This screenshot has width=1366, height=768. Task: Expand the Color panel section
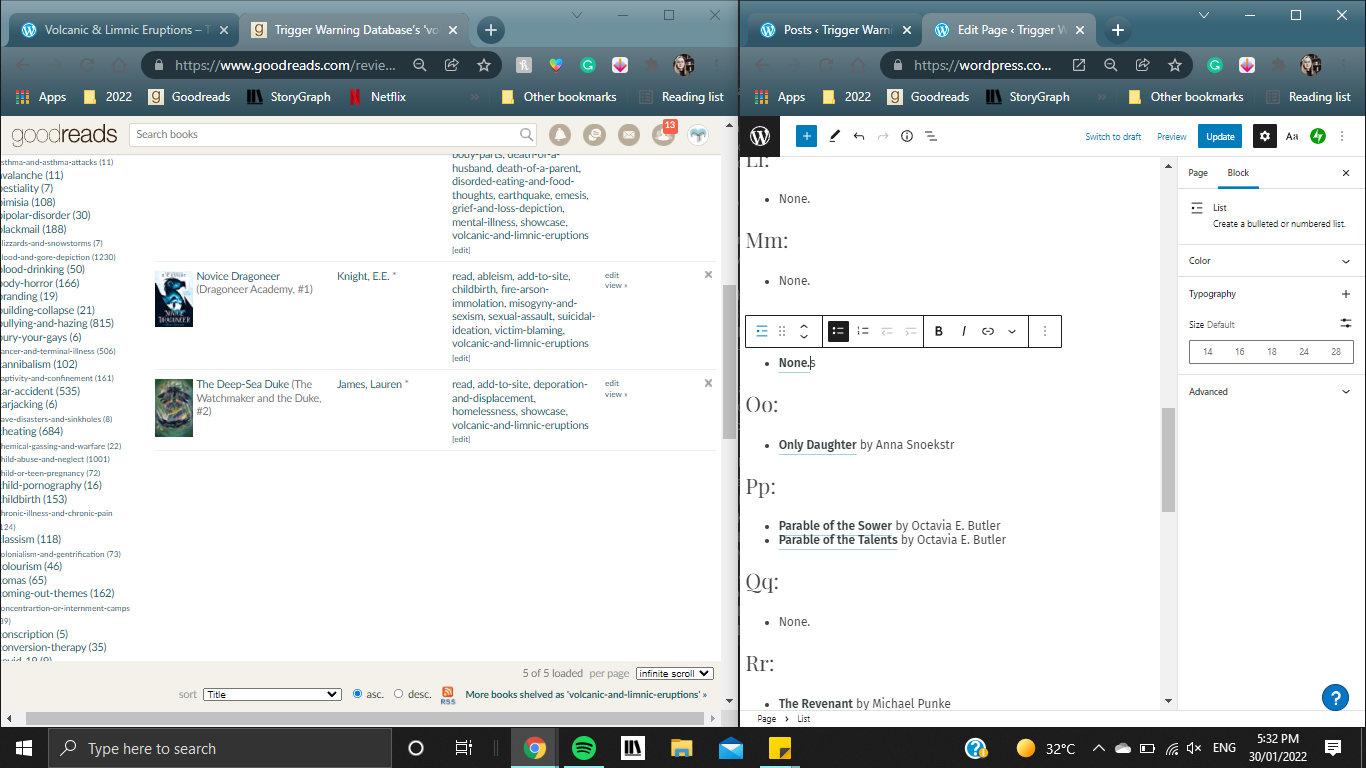point(1345,261)
